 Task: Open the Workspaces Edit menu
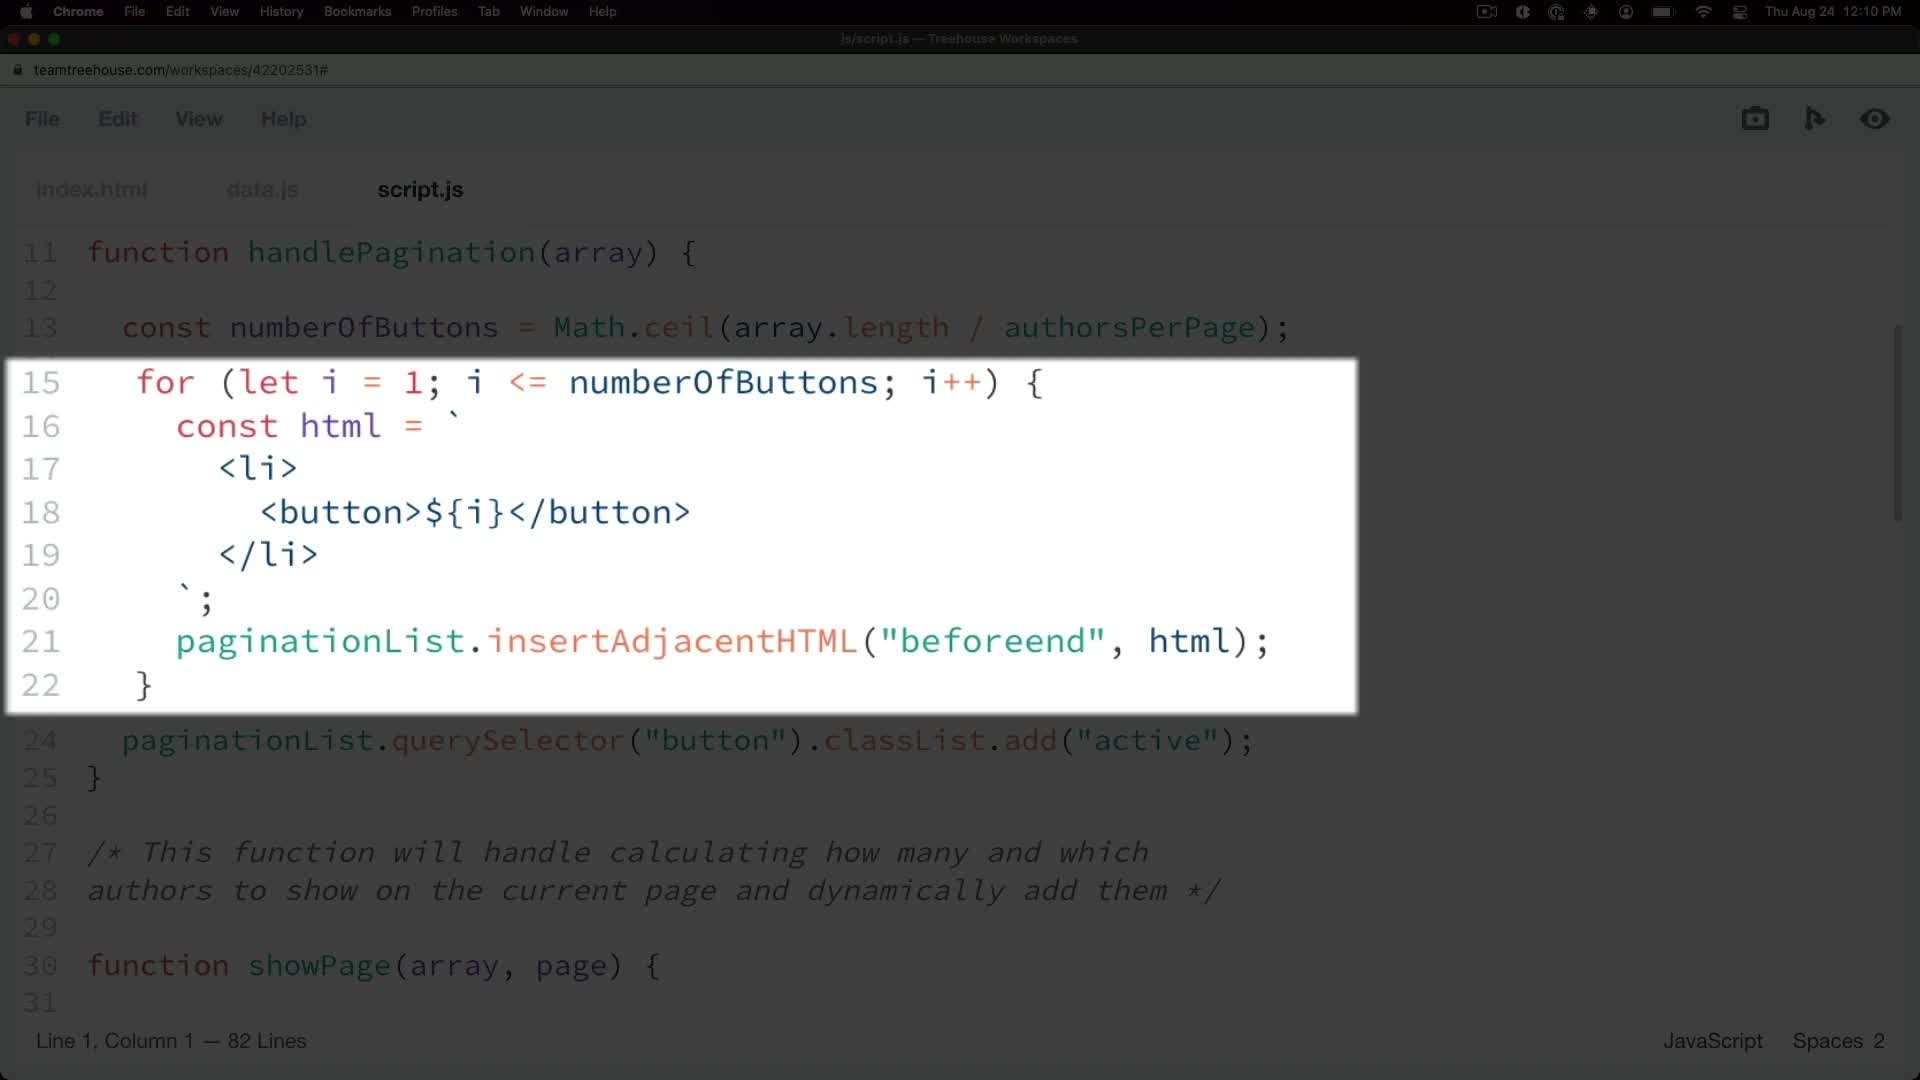117,119
